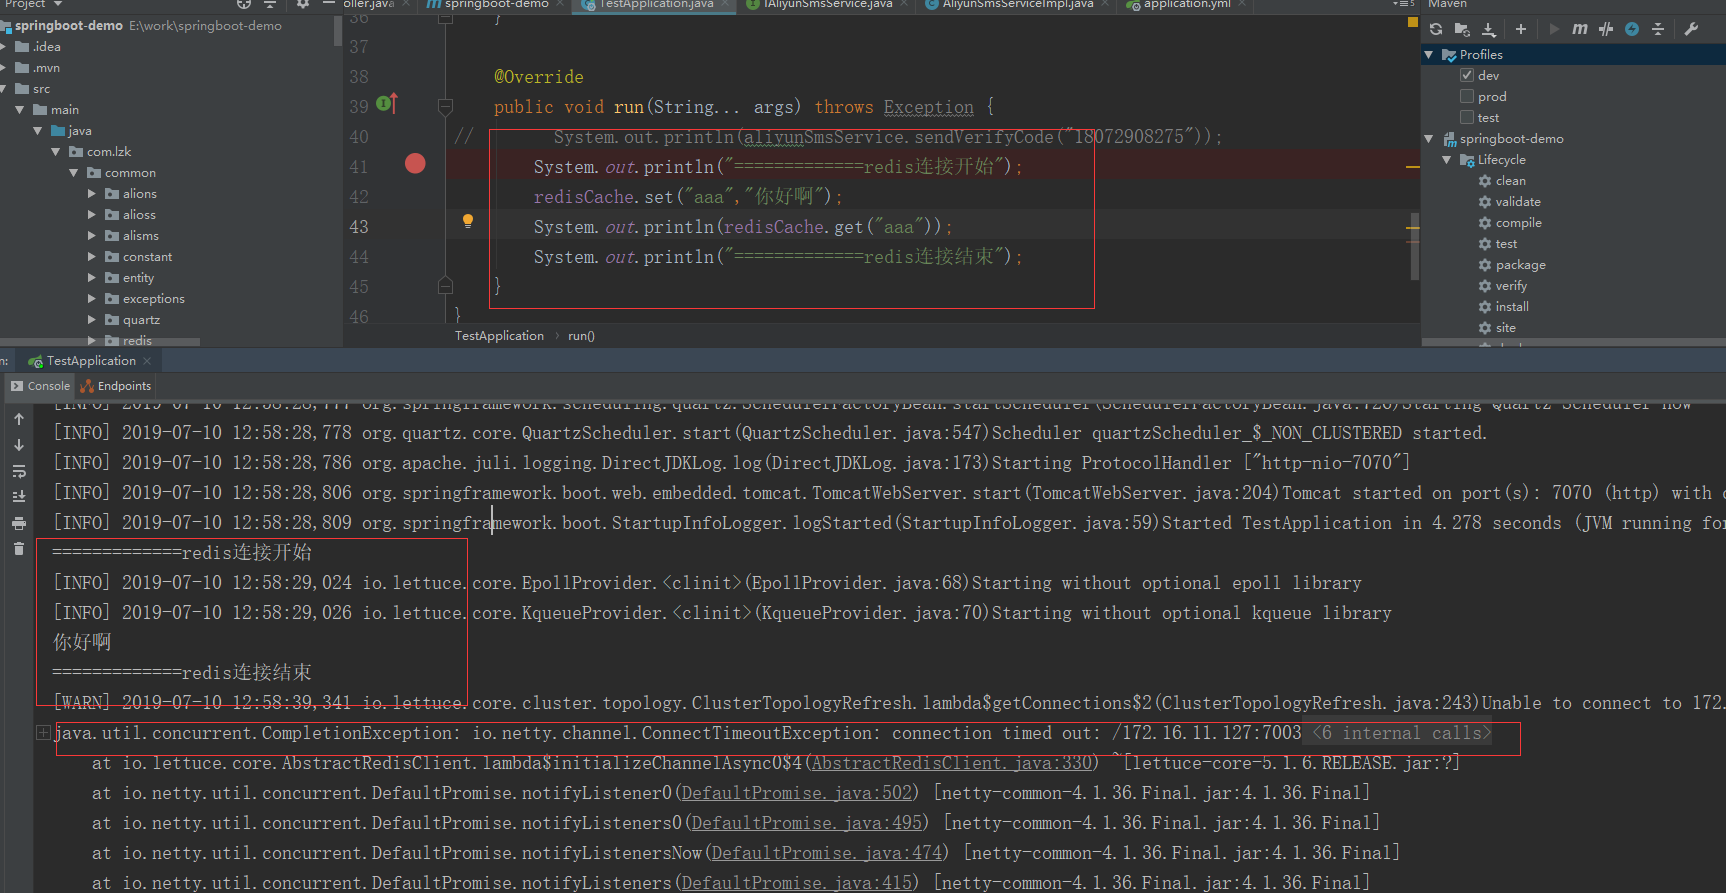Add a Maven project with plus icon
The width and height of the screenshot is (1726, 893).
tap(1521, 29)
